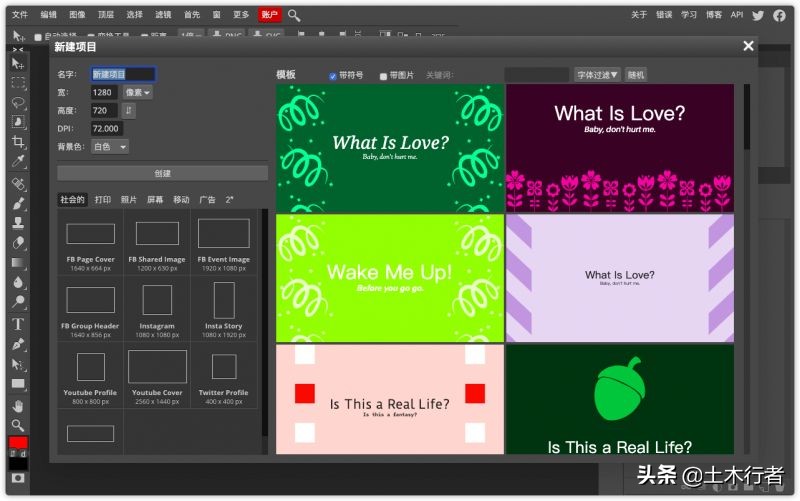Switch to the 照片 presets tab
Screen dimensions: 800x501
pyautogui.click(x=129, y=199)
